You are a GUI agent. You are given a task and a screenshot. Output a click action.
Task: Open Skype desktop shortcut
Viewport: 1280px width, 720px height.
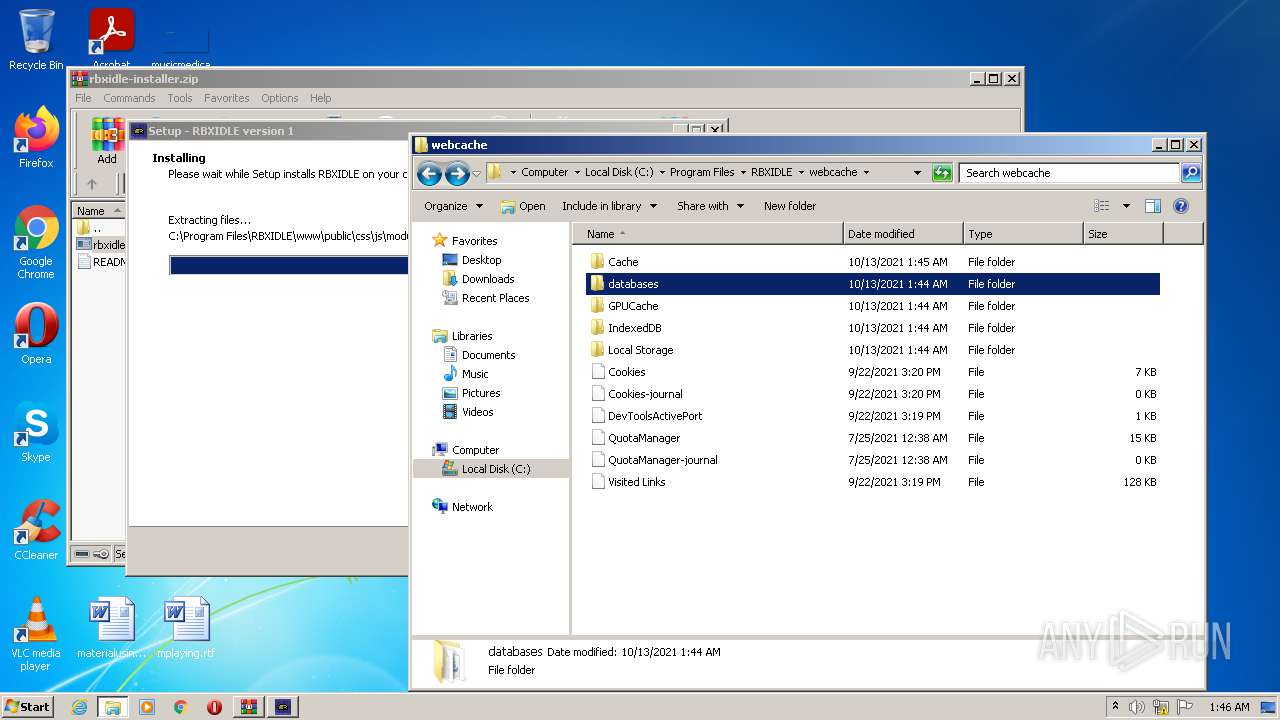36,432
